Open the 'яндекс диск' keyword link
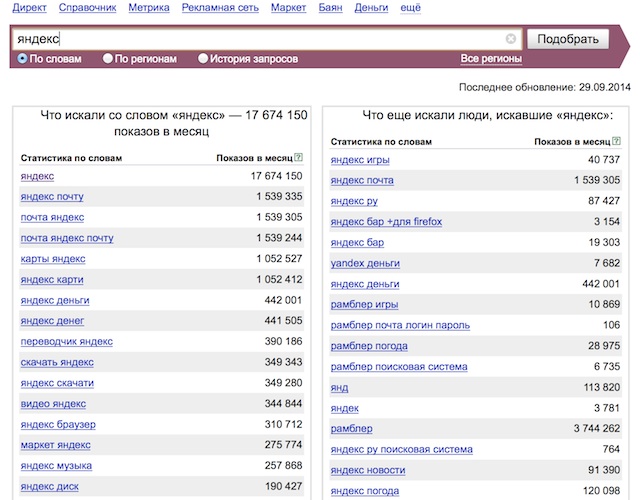 [49, 487]
